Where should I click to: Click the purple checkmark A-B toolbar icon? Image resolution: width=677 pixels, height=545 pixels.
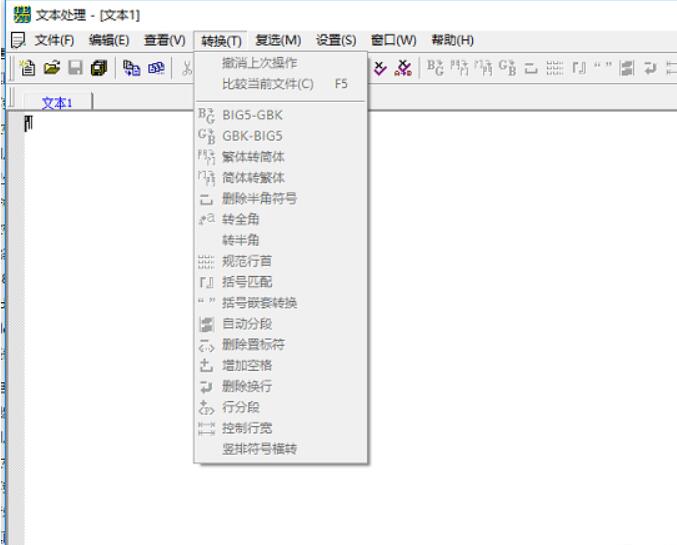(403, 68)
